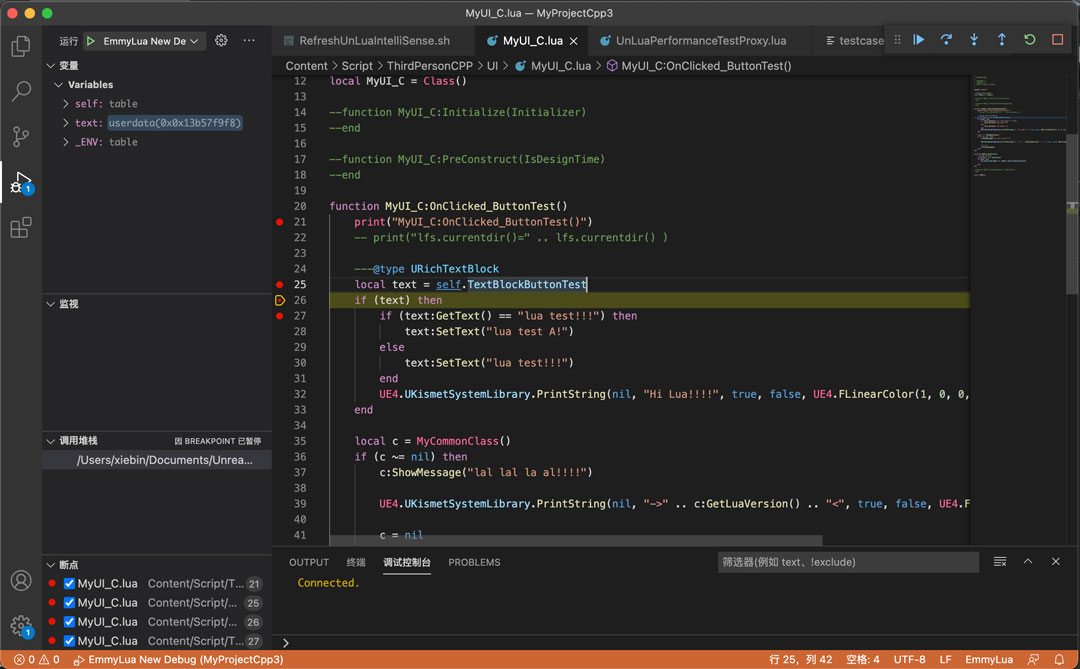Click the debug console filter input field
Viewport: 1080px width, 669px height.
[x=848, y=562]
